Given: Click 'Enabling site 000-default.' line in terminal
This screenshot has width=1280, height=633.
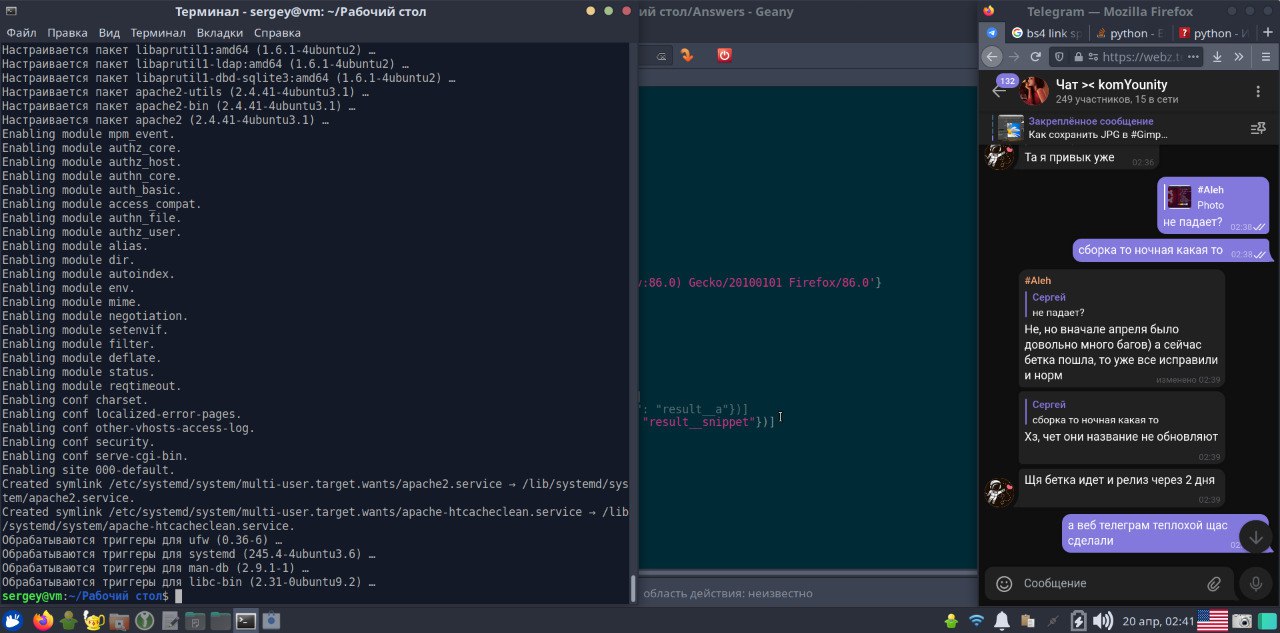Looking at the screenshot, I should tap(88, 470).
